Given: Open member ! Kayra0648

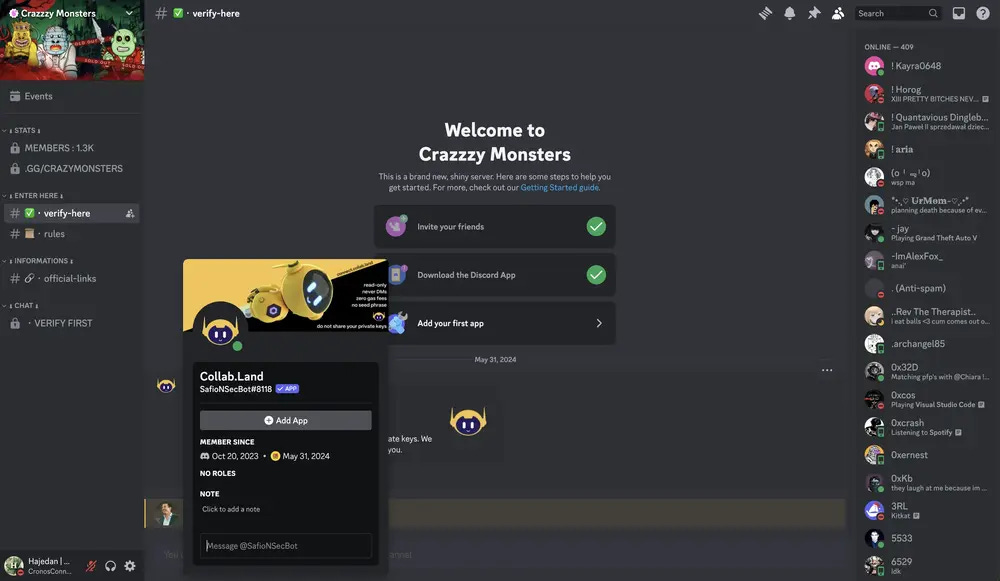Looking at the screenshot, I should coord(927,66).
